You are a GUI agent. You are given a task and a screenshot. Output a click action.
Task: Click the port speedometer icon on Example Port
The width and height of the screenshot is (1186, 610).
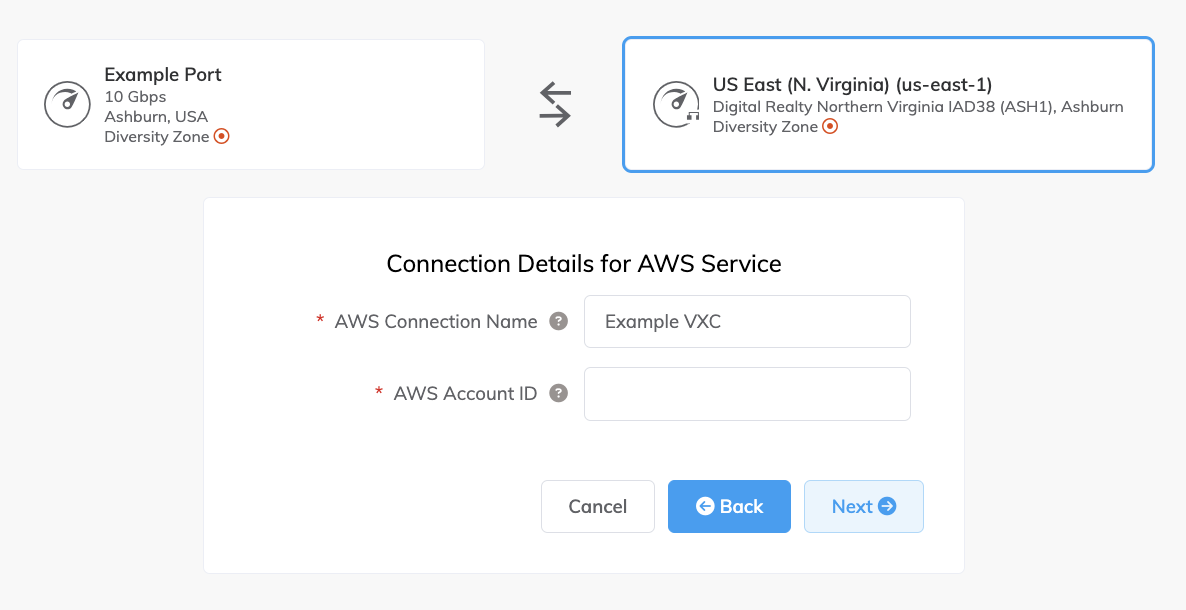67,104
